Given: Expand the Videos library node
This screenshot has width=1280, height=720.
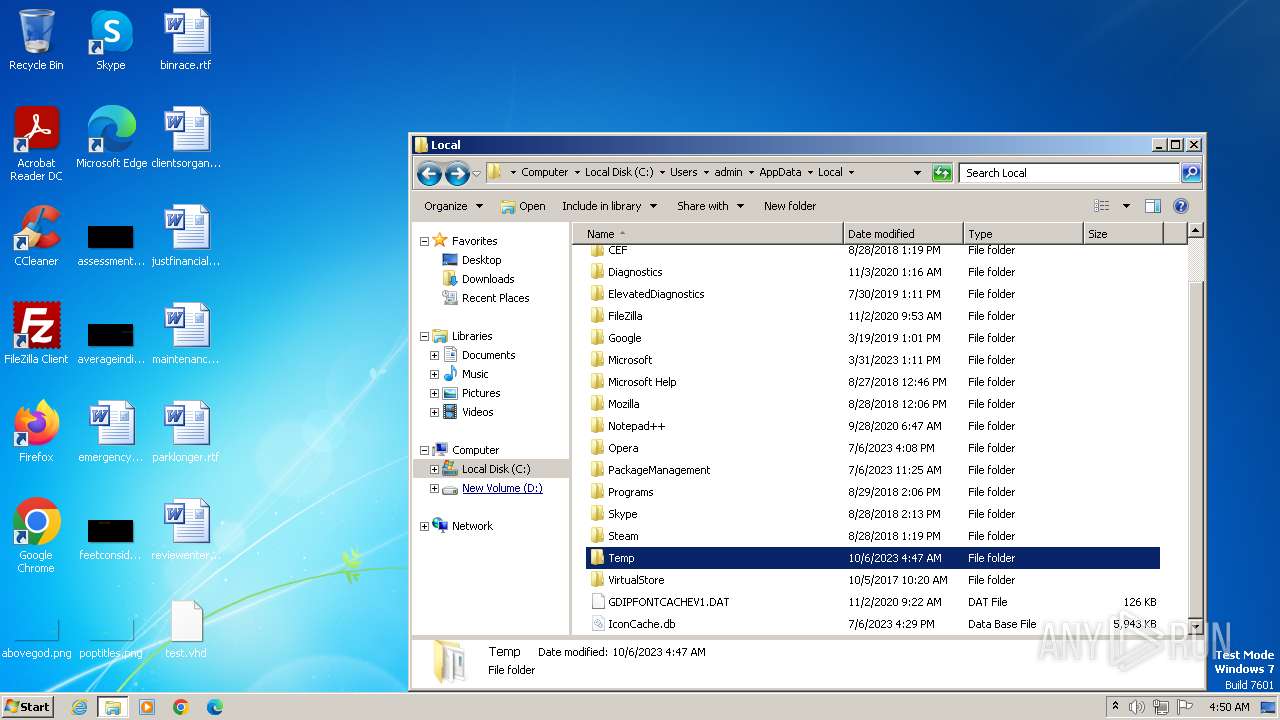Looking at the screenshot, I should click(435, 413).
